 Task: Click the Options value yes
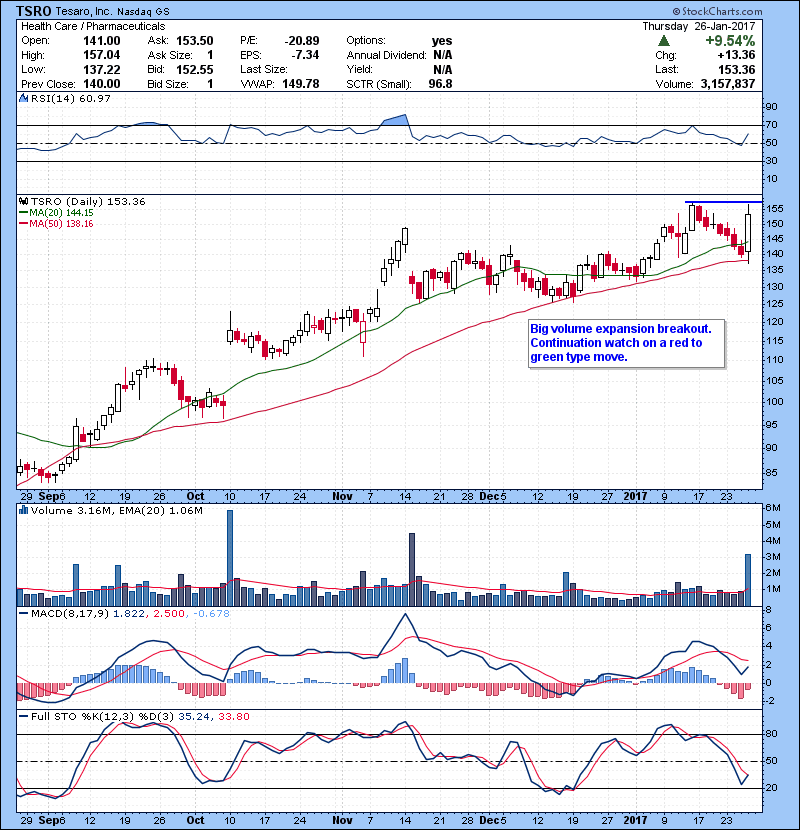442,41
